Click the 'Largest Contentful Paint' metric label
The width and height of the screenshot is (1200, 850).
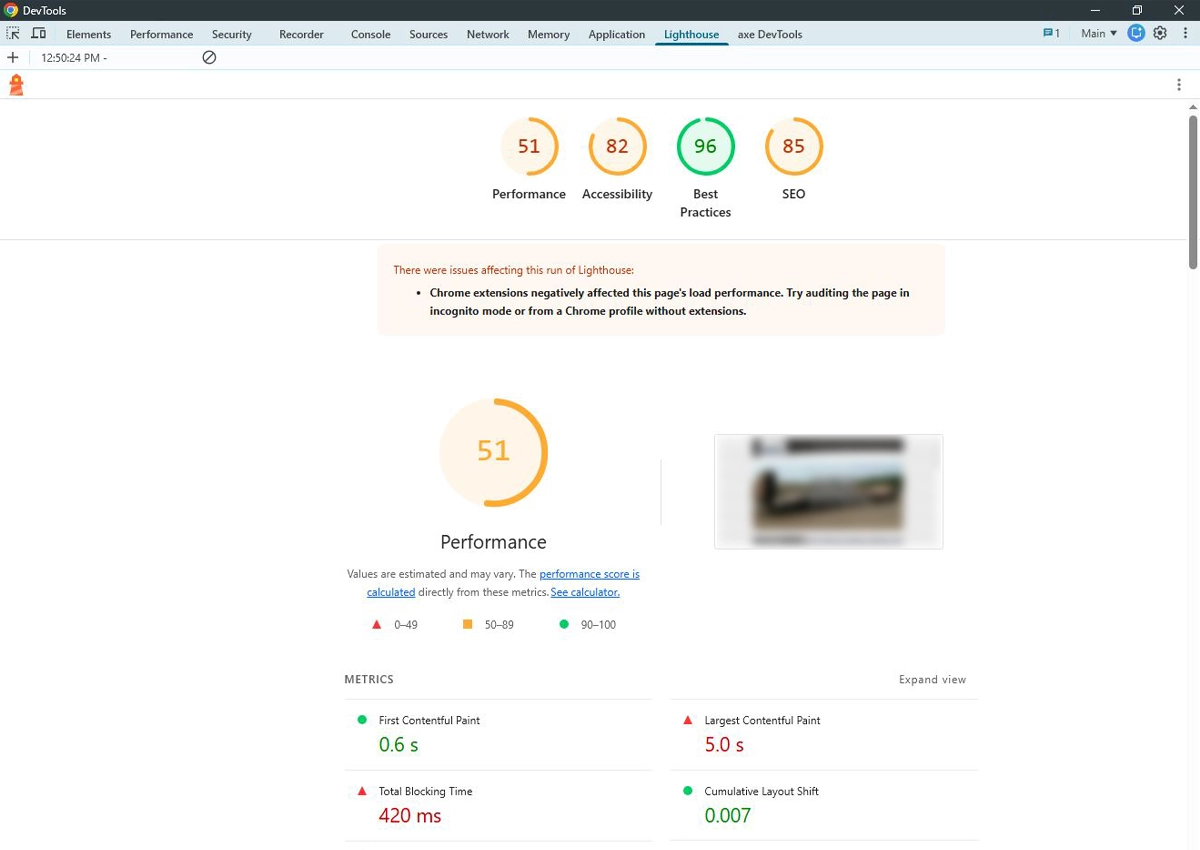pos(762,720)
